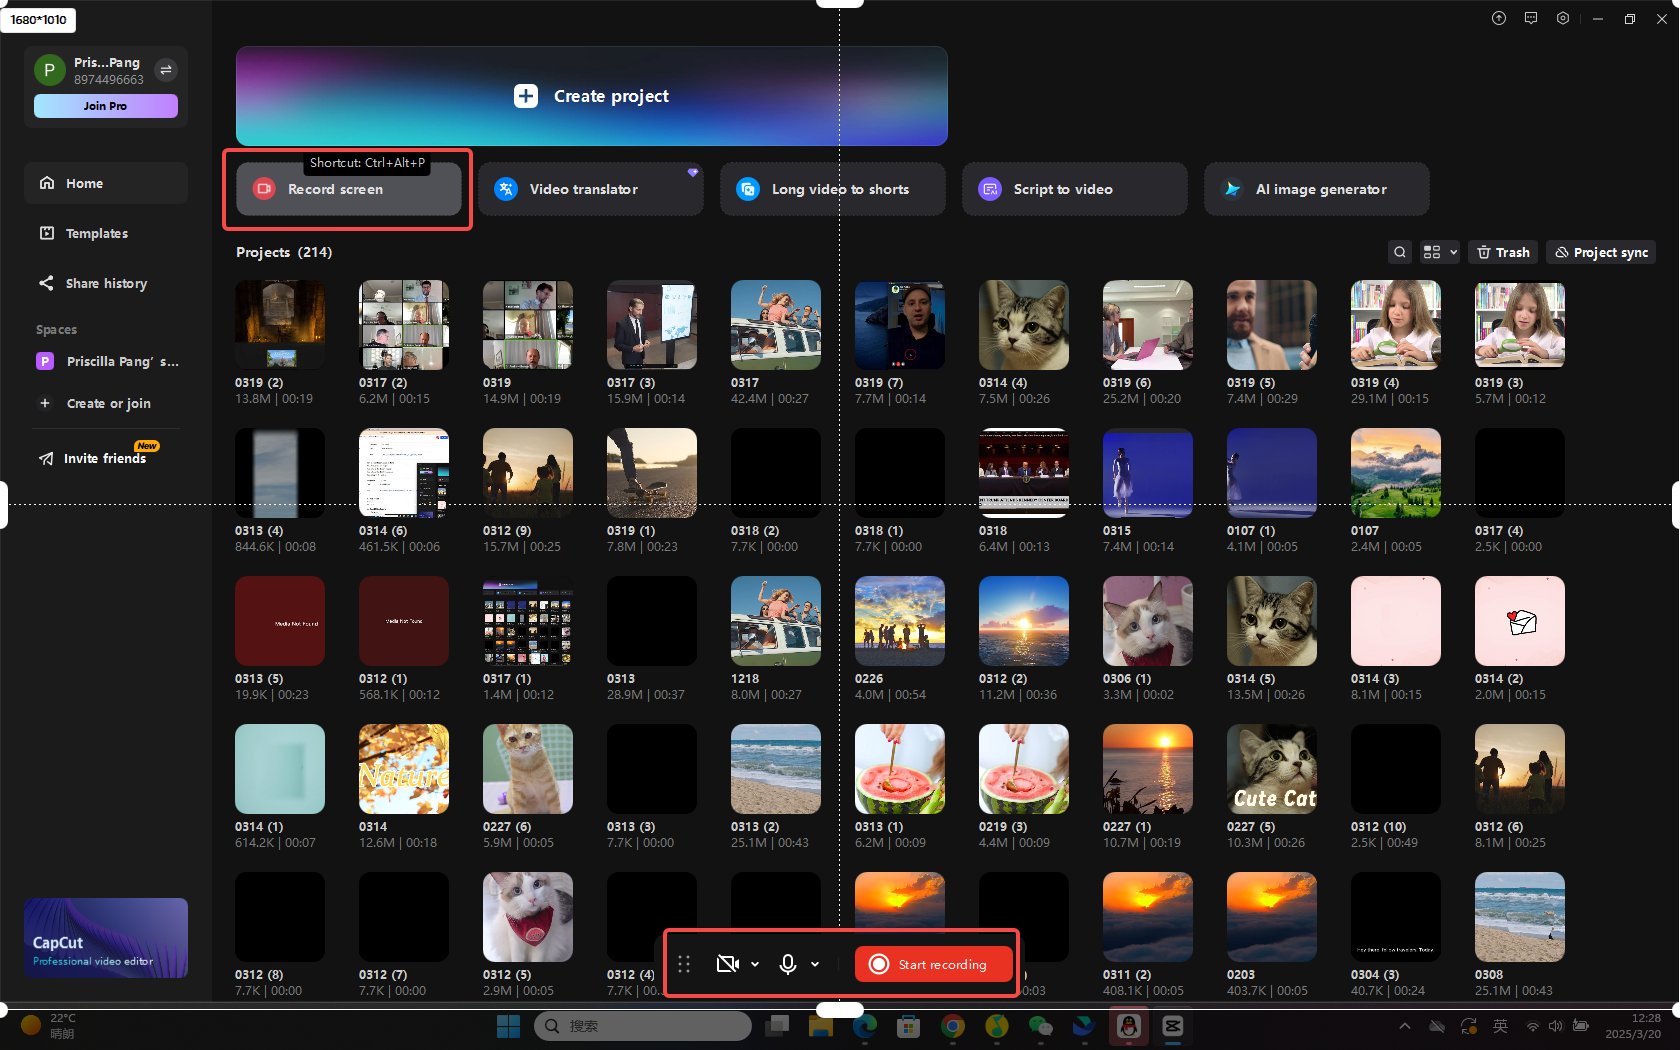Open the project thumbnail named 0314 (6)
This screenshot has height=1050, width=1680.
[x=404, y=473]
